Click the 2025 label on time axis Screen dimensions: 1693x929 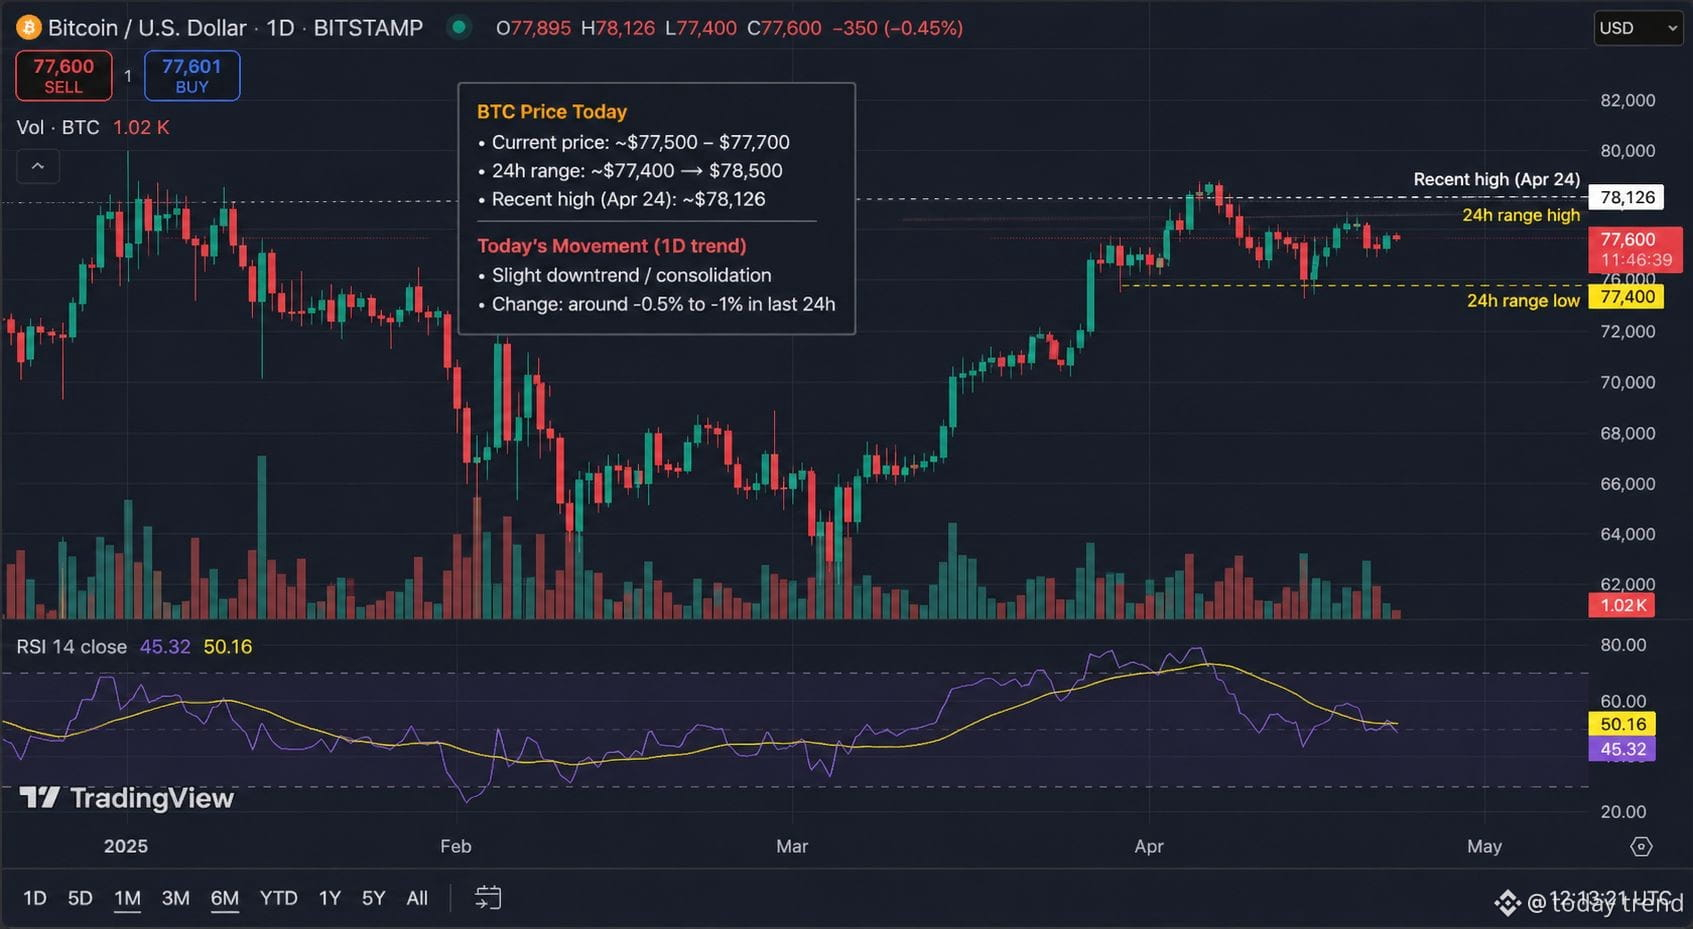(x=126, y=846)
